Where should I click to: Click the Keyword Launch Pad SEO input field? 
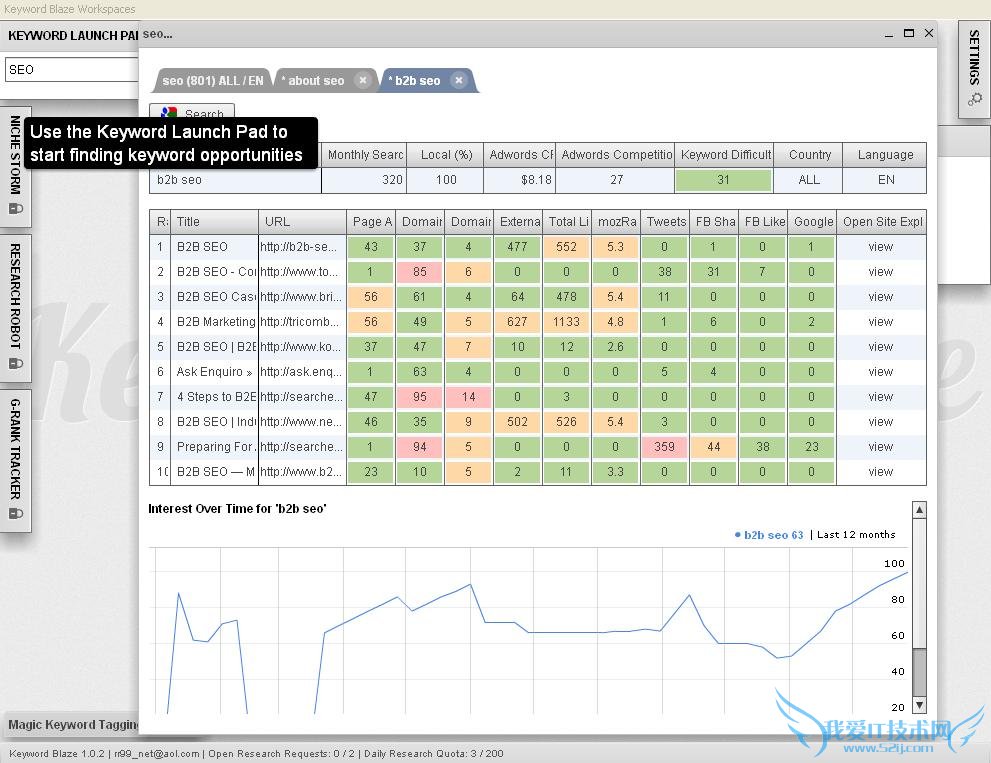click(70, 70)
